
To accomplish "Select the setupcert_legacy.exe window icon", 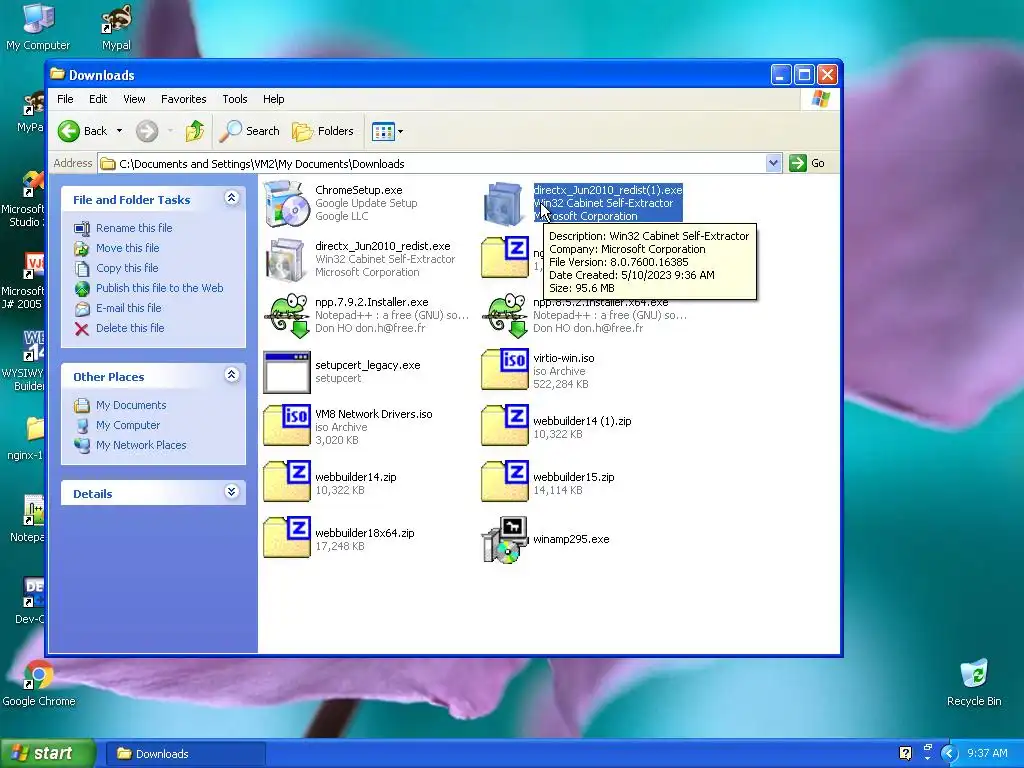I will 286,372.
